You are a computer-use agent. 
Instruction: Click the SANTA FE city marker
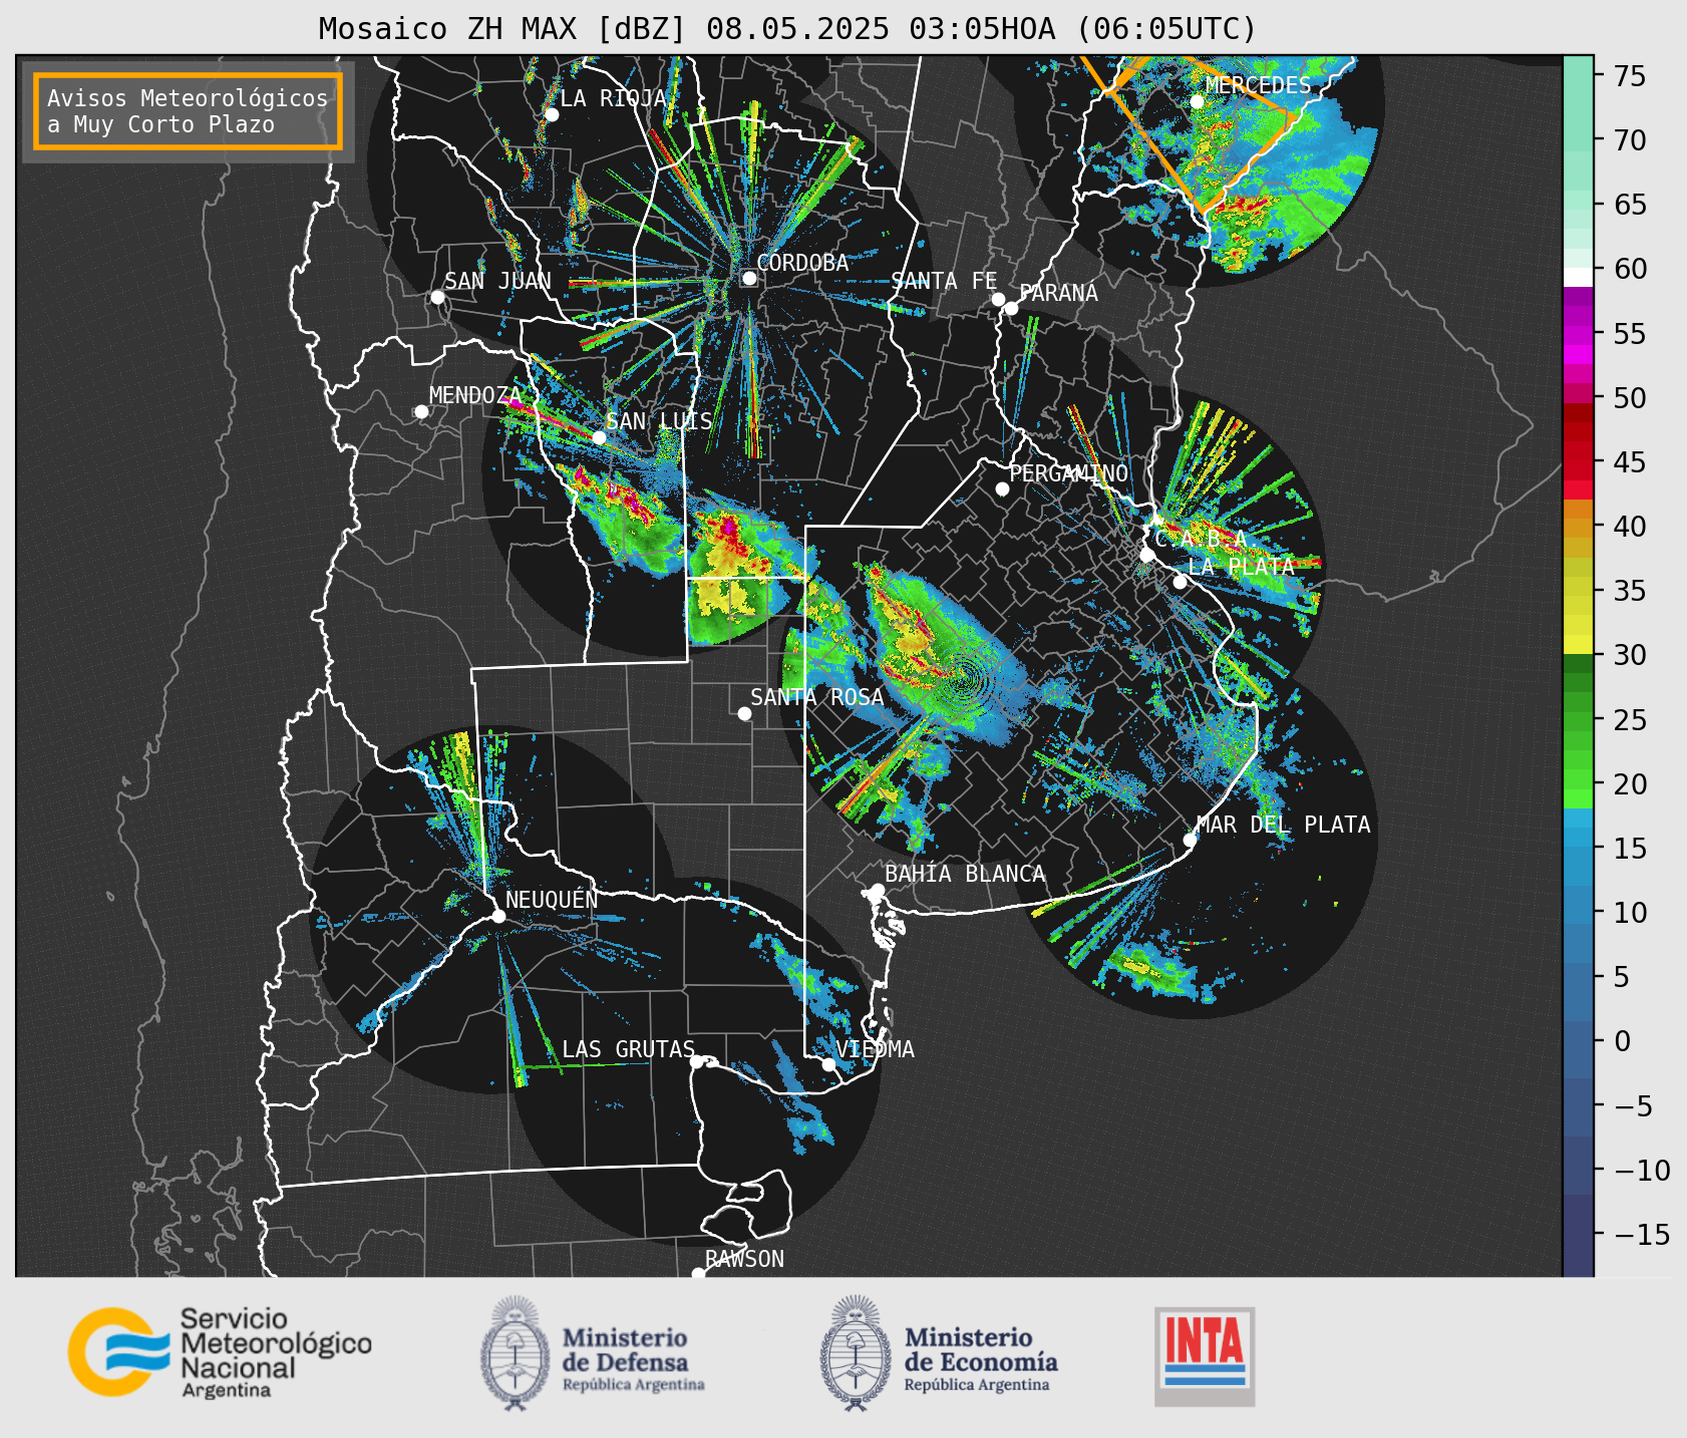pyautogui.click(x=998, y=299)
